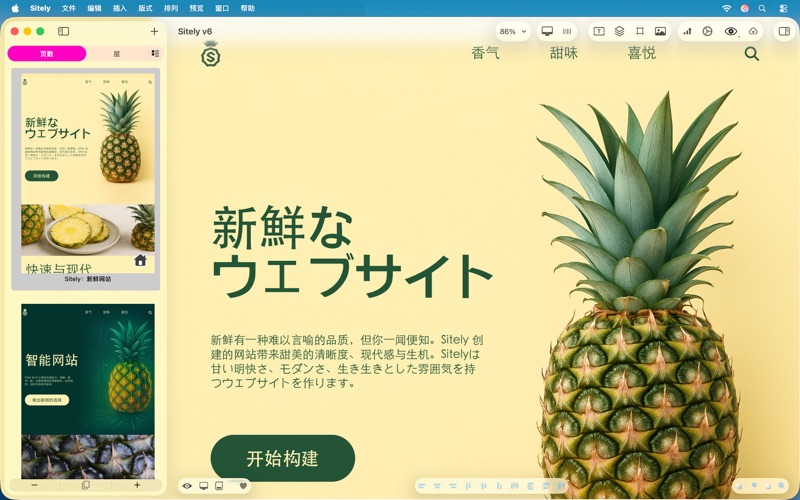Click the search magnifier on the page

(x=752, y=54)
